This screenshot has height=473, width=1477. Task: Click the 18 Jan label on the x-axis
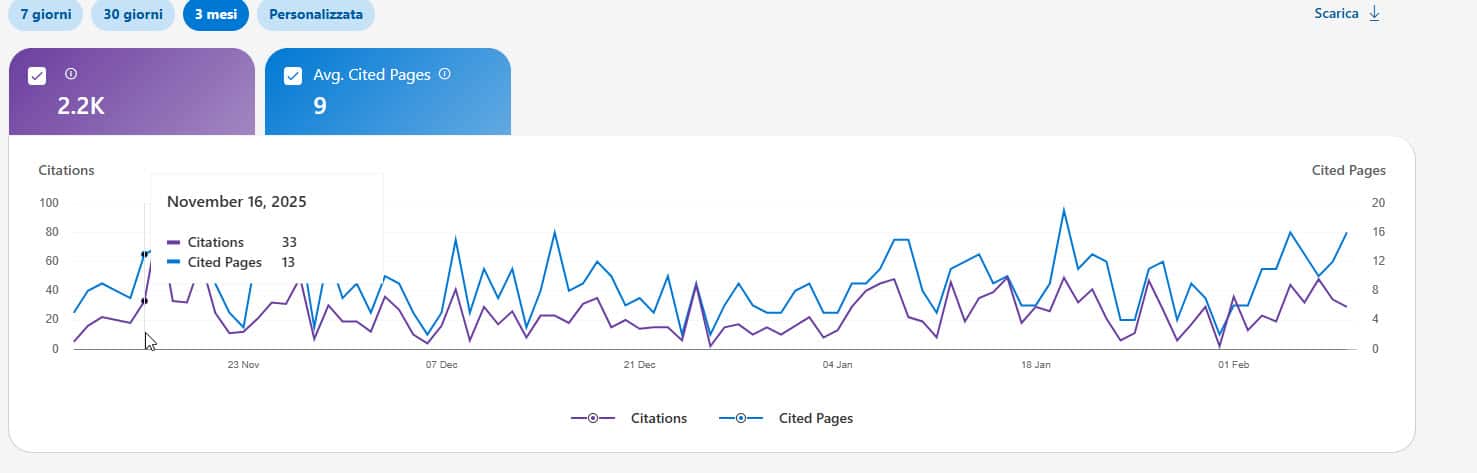[x=1036, y=365]
